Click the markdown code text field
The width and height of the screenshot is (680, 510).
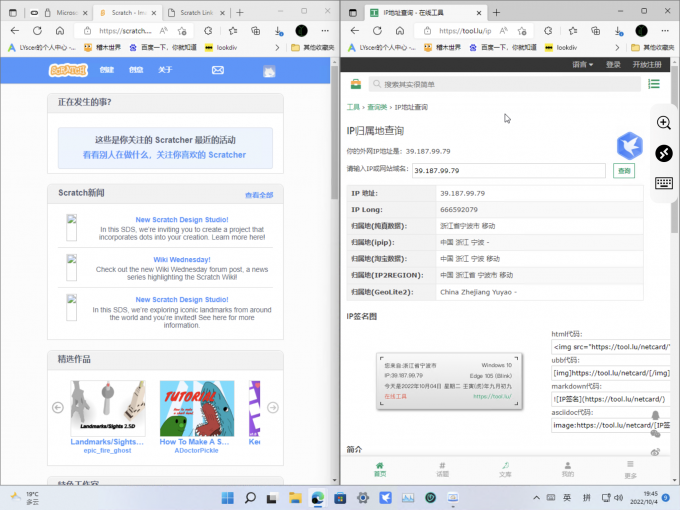(610, 399)
